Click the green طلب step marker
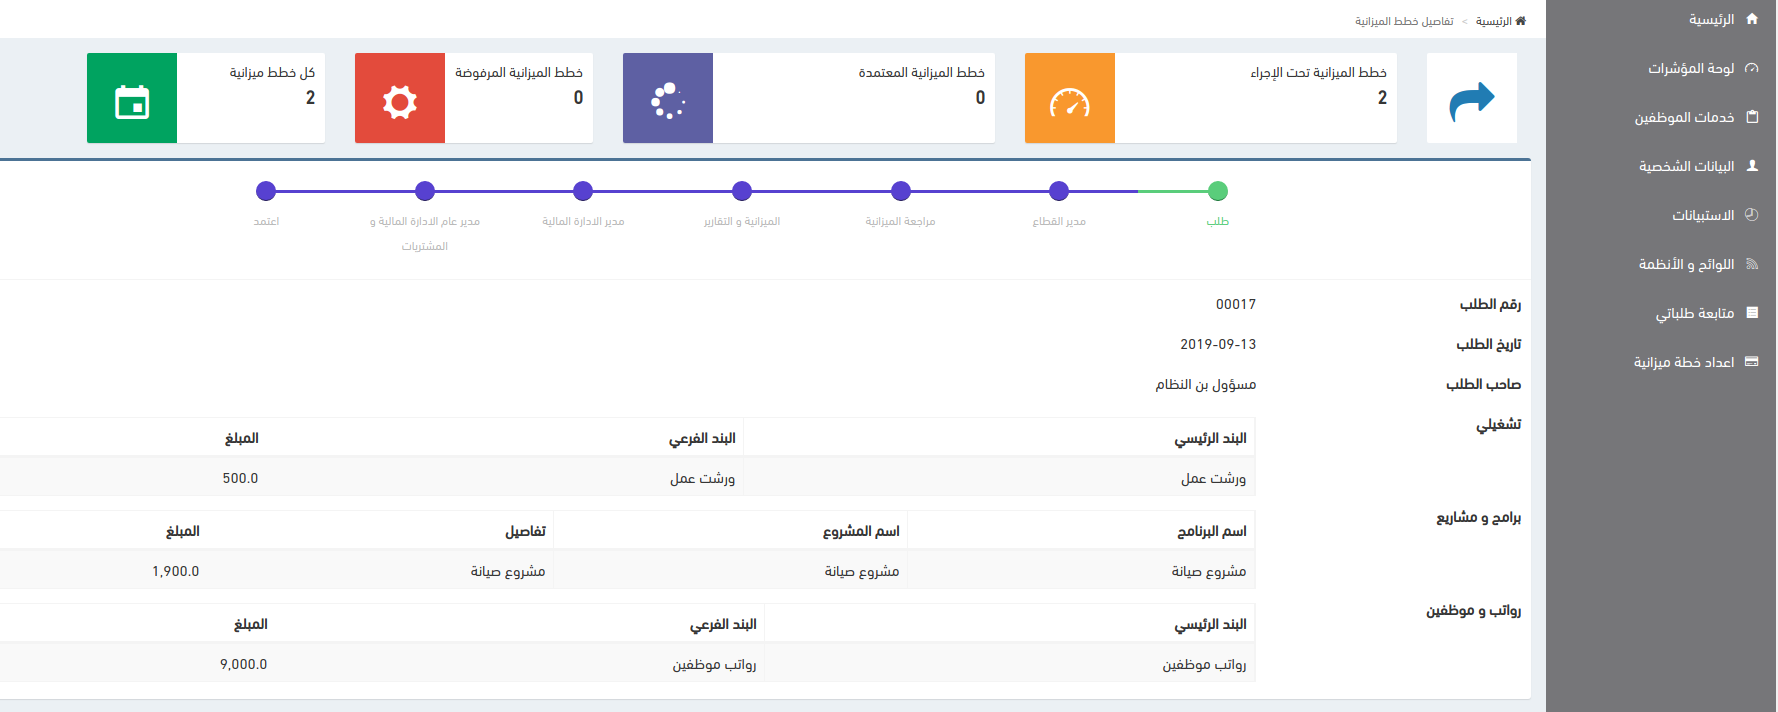Viewport: 1778px width, 712px height. pos(1217,191)
